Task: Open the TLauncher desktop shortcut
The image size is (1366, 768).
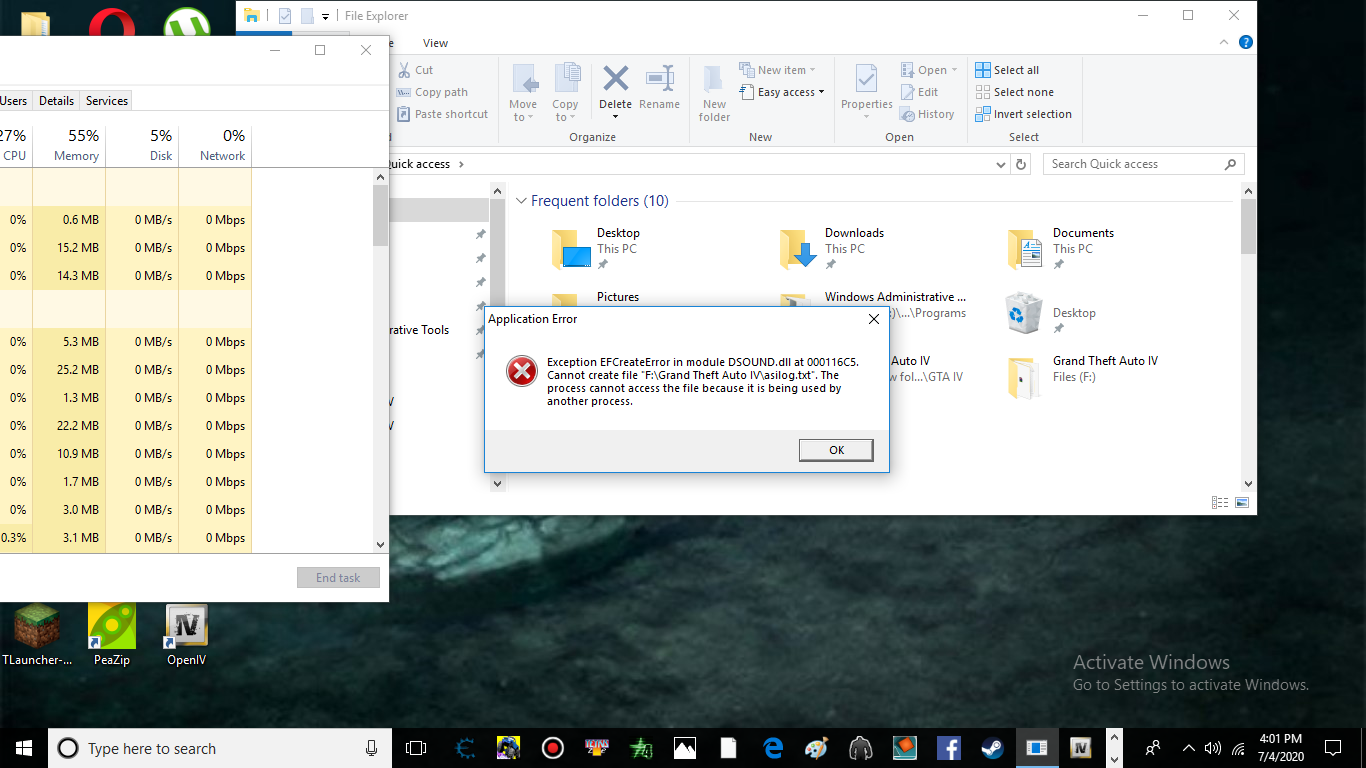Action: [37, 635]
